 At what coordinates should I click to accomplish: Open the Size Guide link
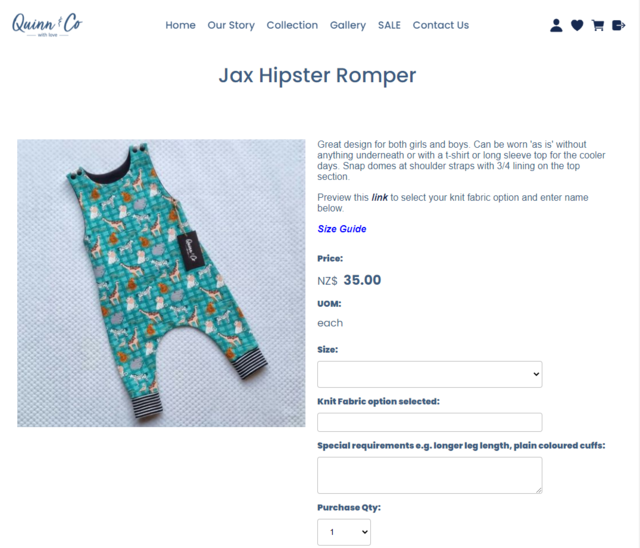(x=342, y=229)
